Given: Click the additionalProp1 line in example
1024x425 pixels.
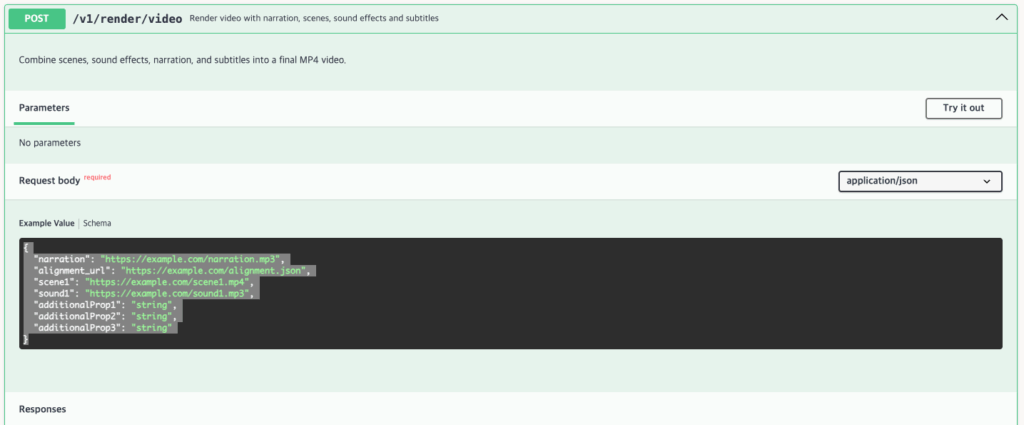Looking at the screenshot, I should click(104, 306).
